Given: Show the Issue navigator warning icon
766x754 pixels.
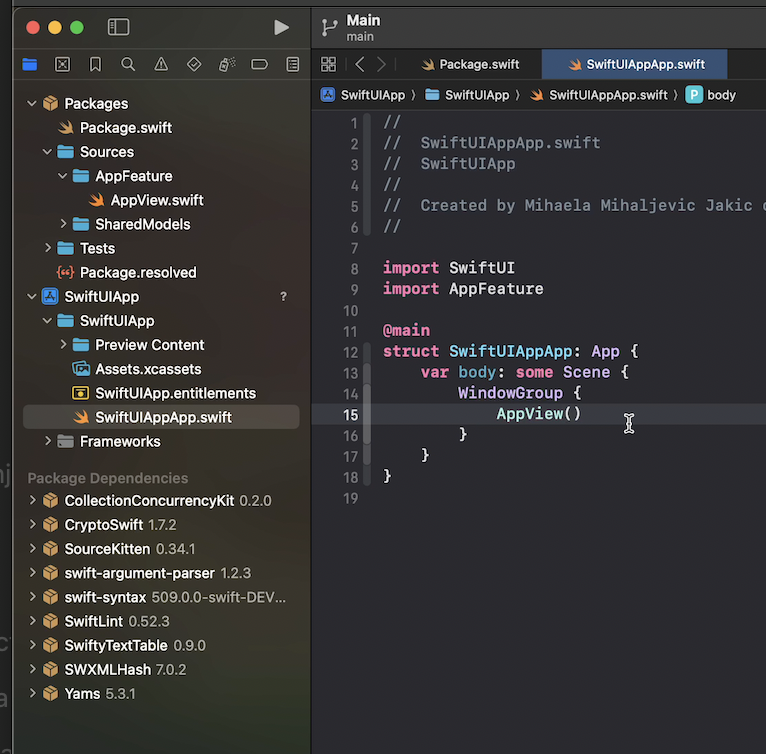Looking at the screenshot, I should 161,64.
